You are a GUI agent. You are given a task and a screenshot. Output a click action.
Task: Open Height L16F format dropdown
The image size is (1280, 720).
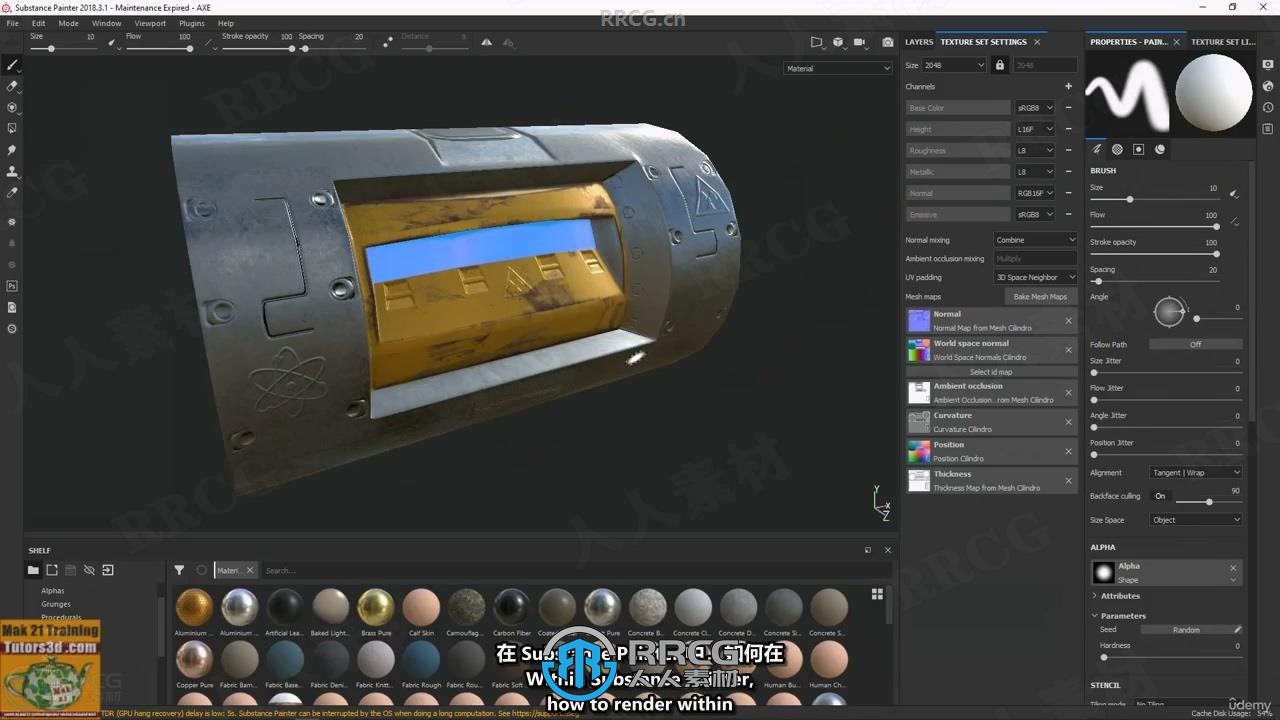pyautogui.click(x=1035, y=129)
